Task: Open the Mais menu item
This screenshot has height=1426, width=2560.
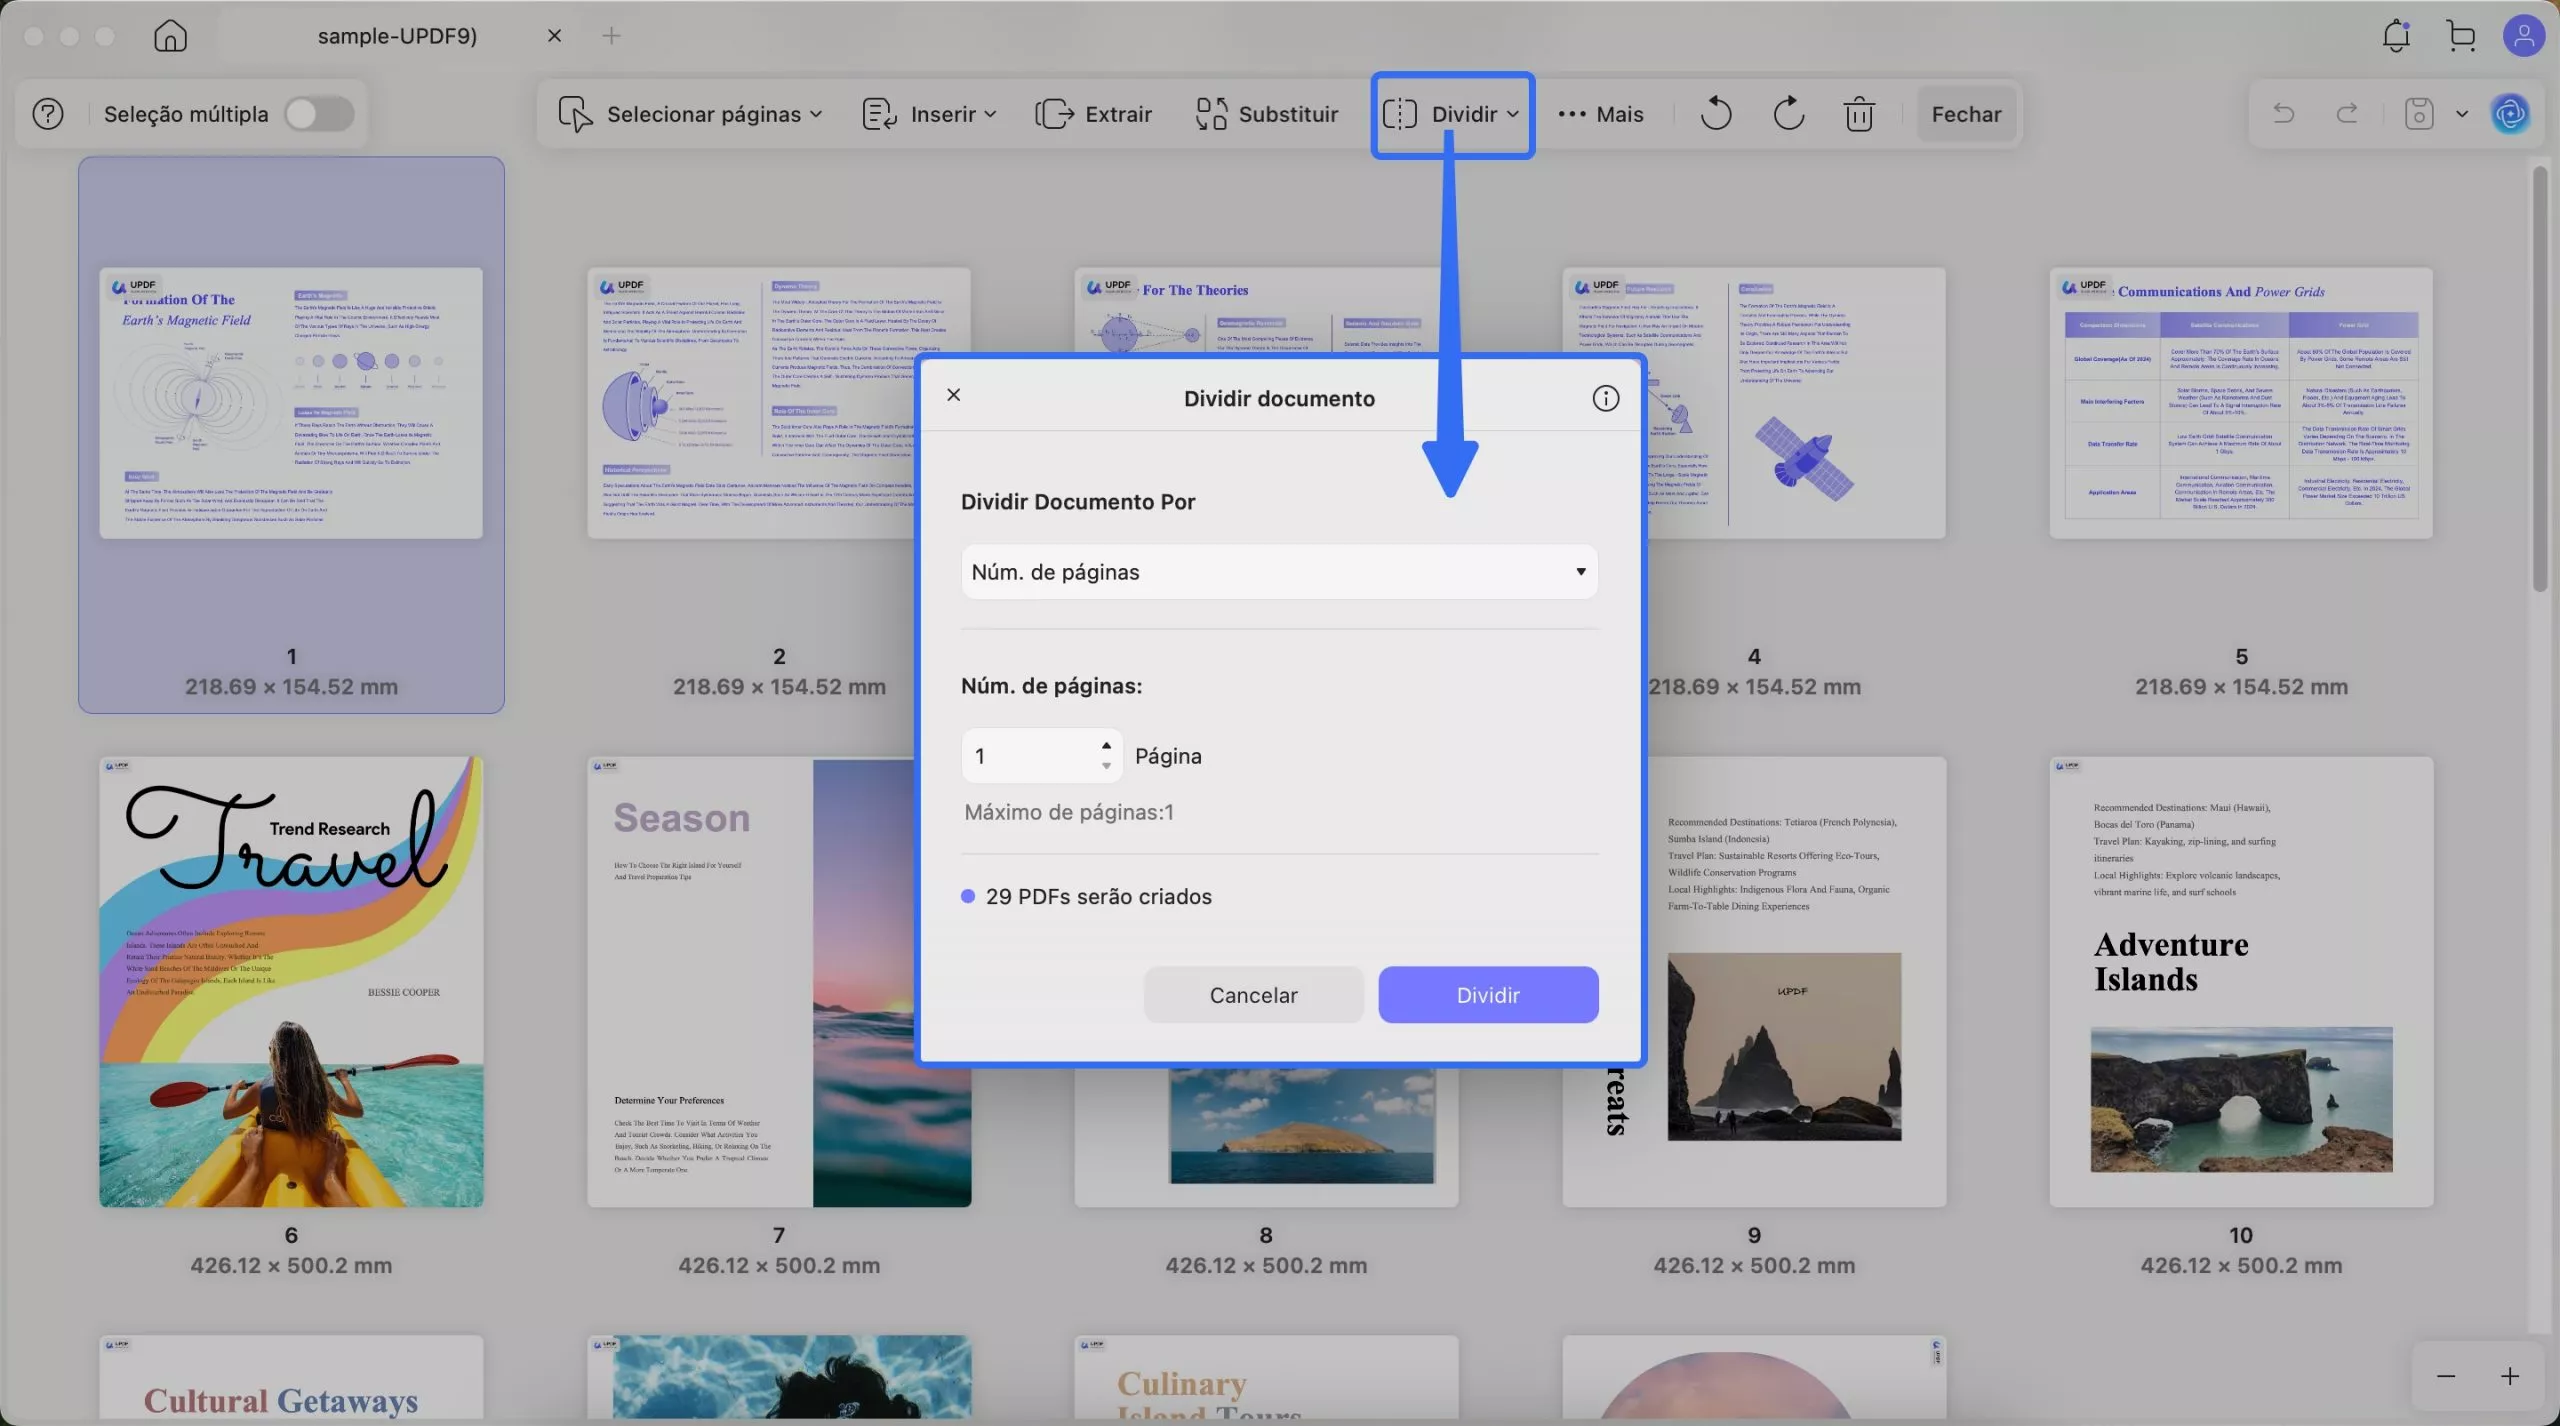Action: (1601, 114)
